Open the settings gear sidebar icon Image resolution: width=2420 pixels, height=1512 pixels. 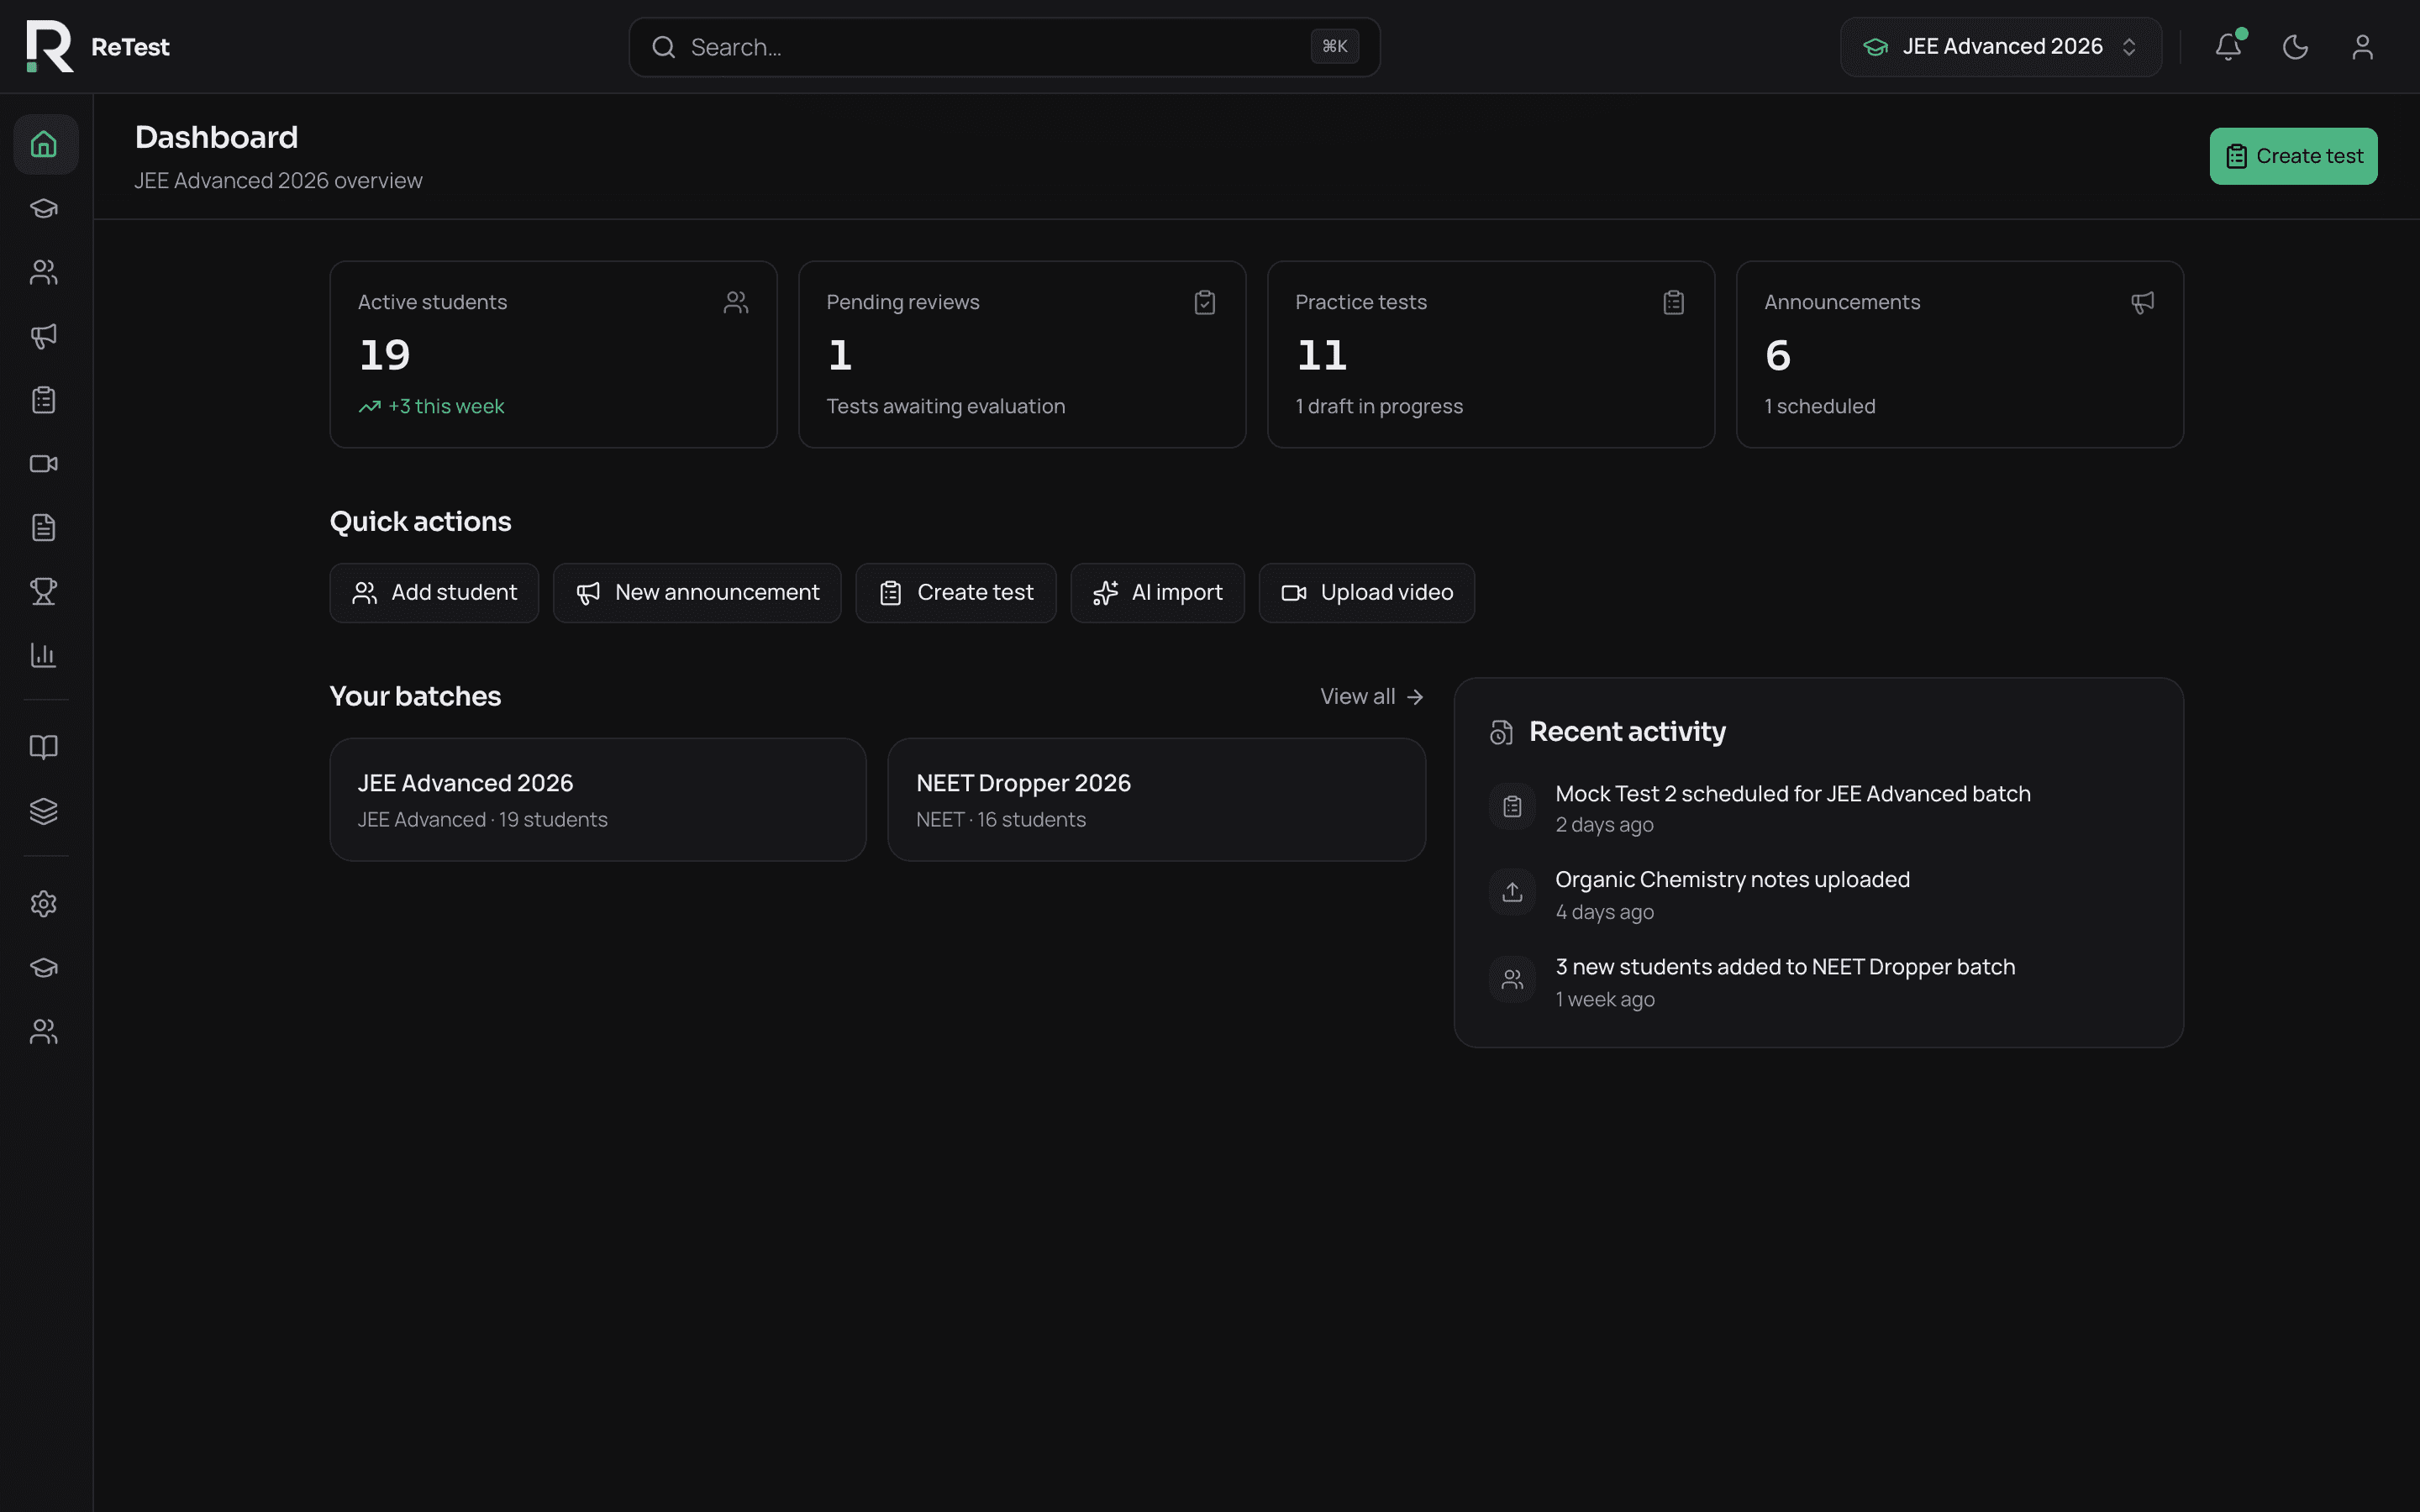click(44, 904)
